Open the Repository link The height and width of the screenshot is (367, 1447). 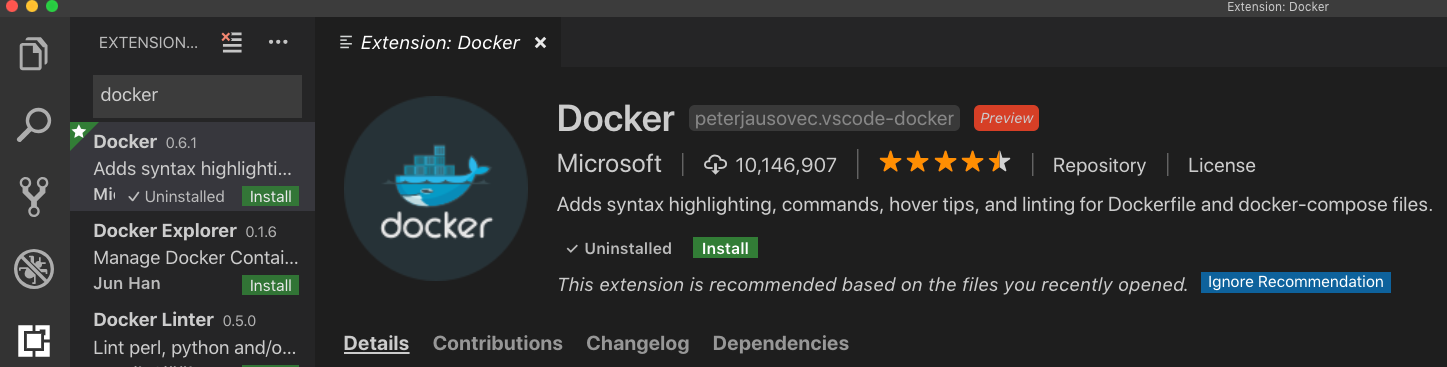coord(1099,165)
